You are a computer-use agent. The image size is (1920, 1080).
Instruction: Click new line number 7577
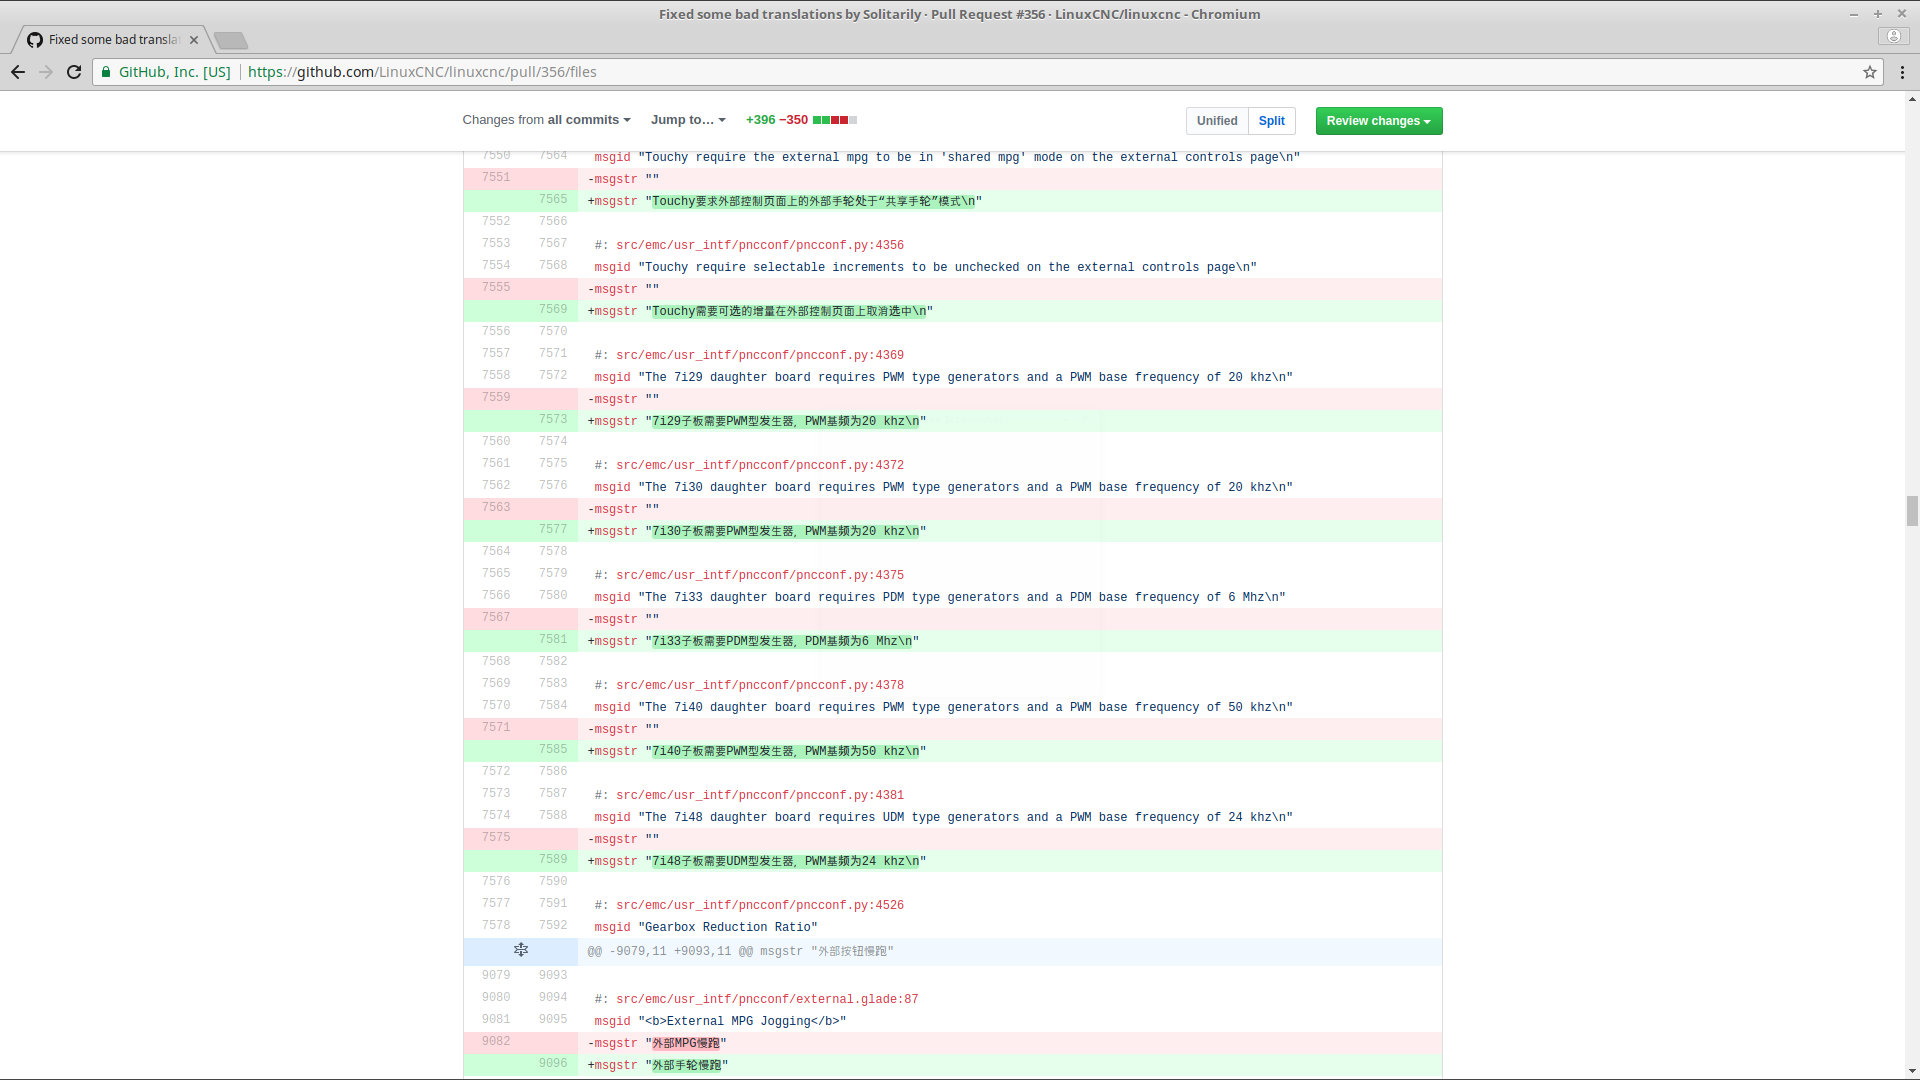click(x=553, y=530)
